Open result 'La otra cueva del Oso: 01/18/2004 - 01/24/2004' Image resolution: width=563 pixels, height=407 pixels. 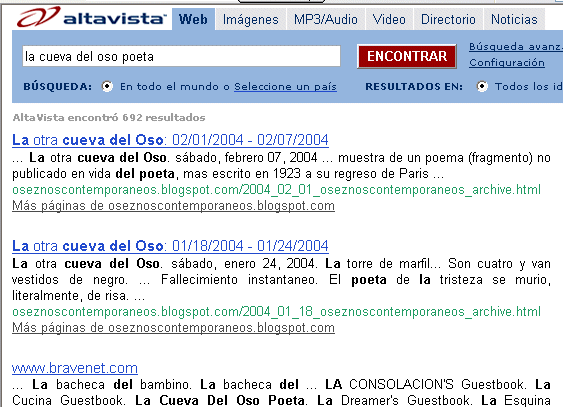click(170, 246)
